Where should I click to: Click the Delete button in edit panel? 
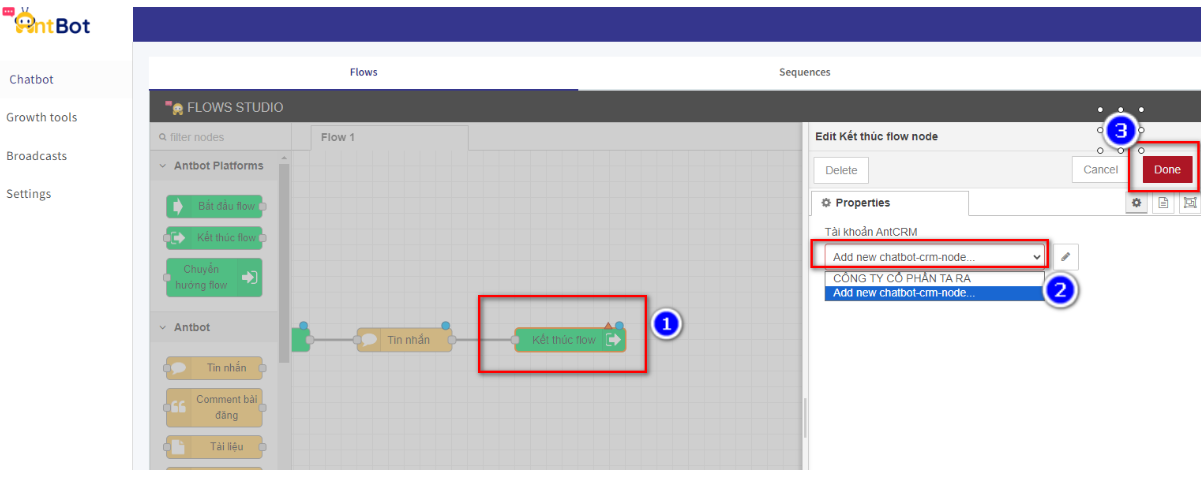(x=841, y=170)
